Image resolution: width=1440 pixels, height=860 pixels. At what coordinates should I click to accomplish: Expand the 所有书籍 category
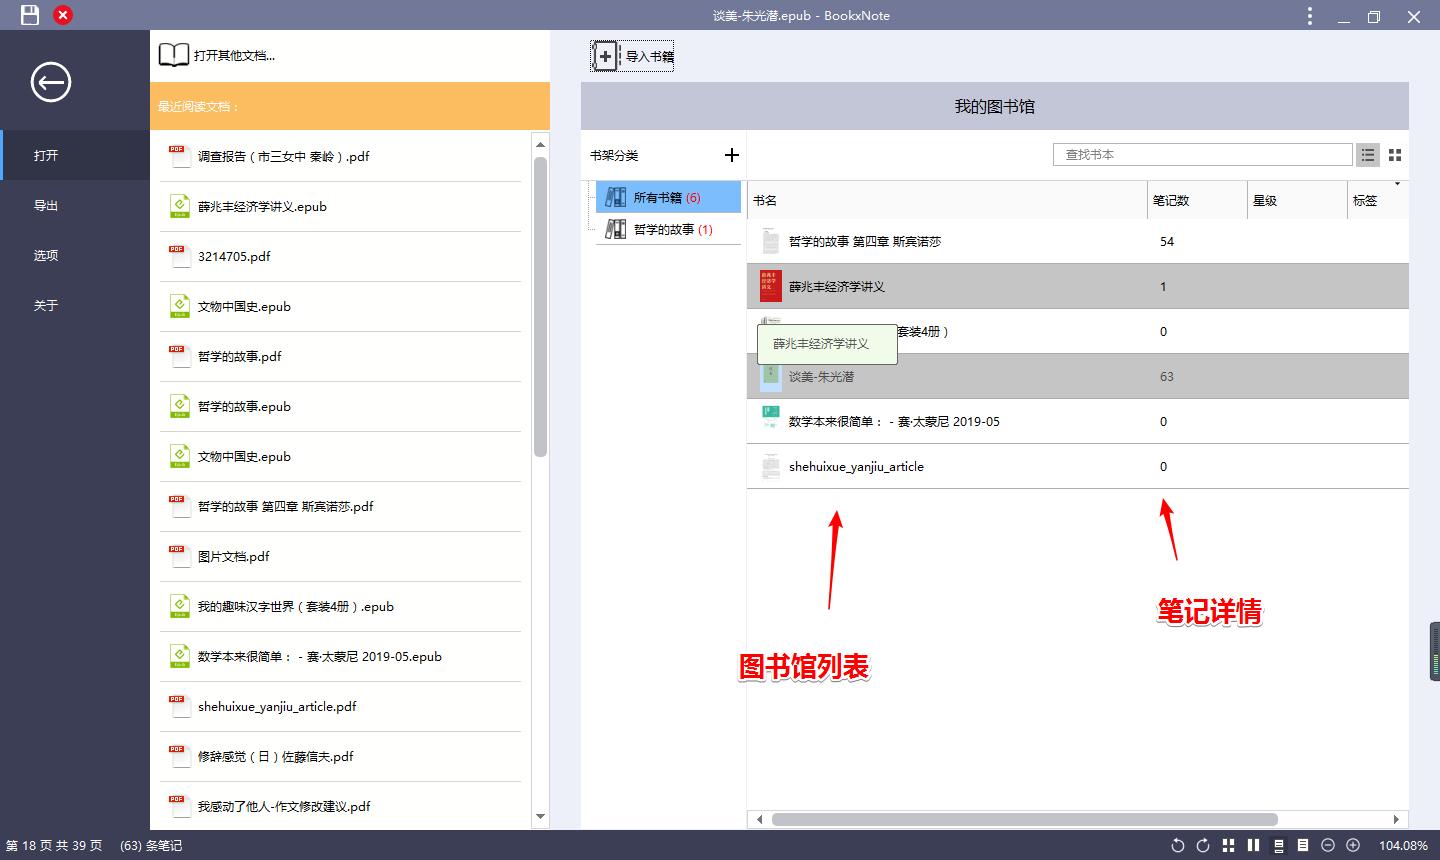tap(666, 197)
